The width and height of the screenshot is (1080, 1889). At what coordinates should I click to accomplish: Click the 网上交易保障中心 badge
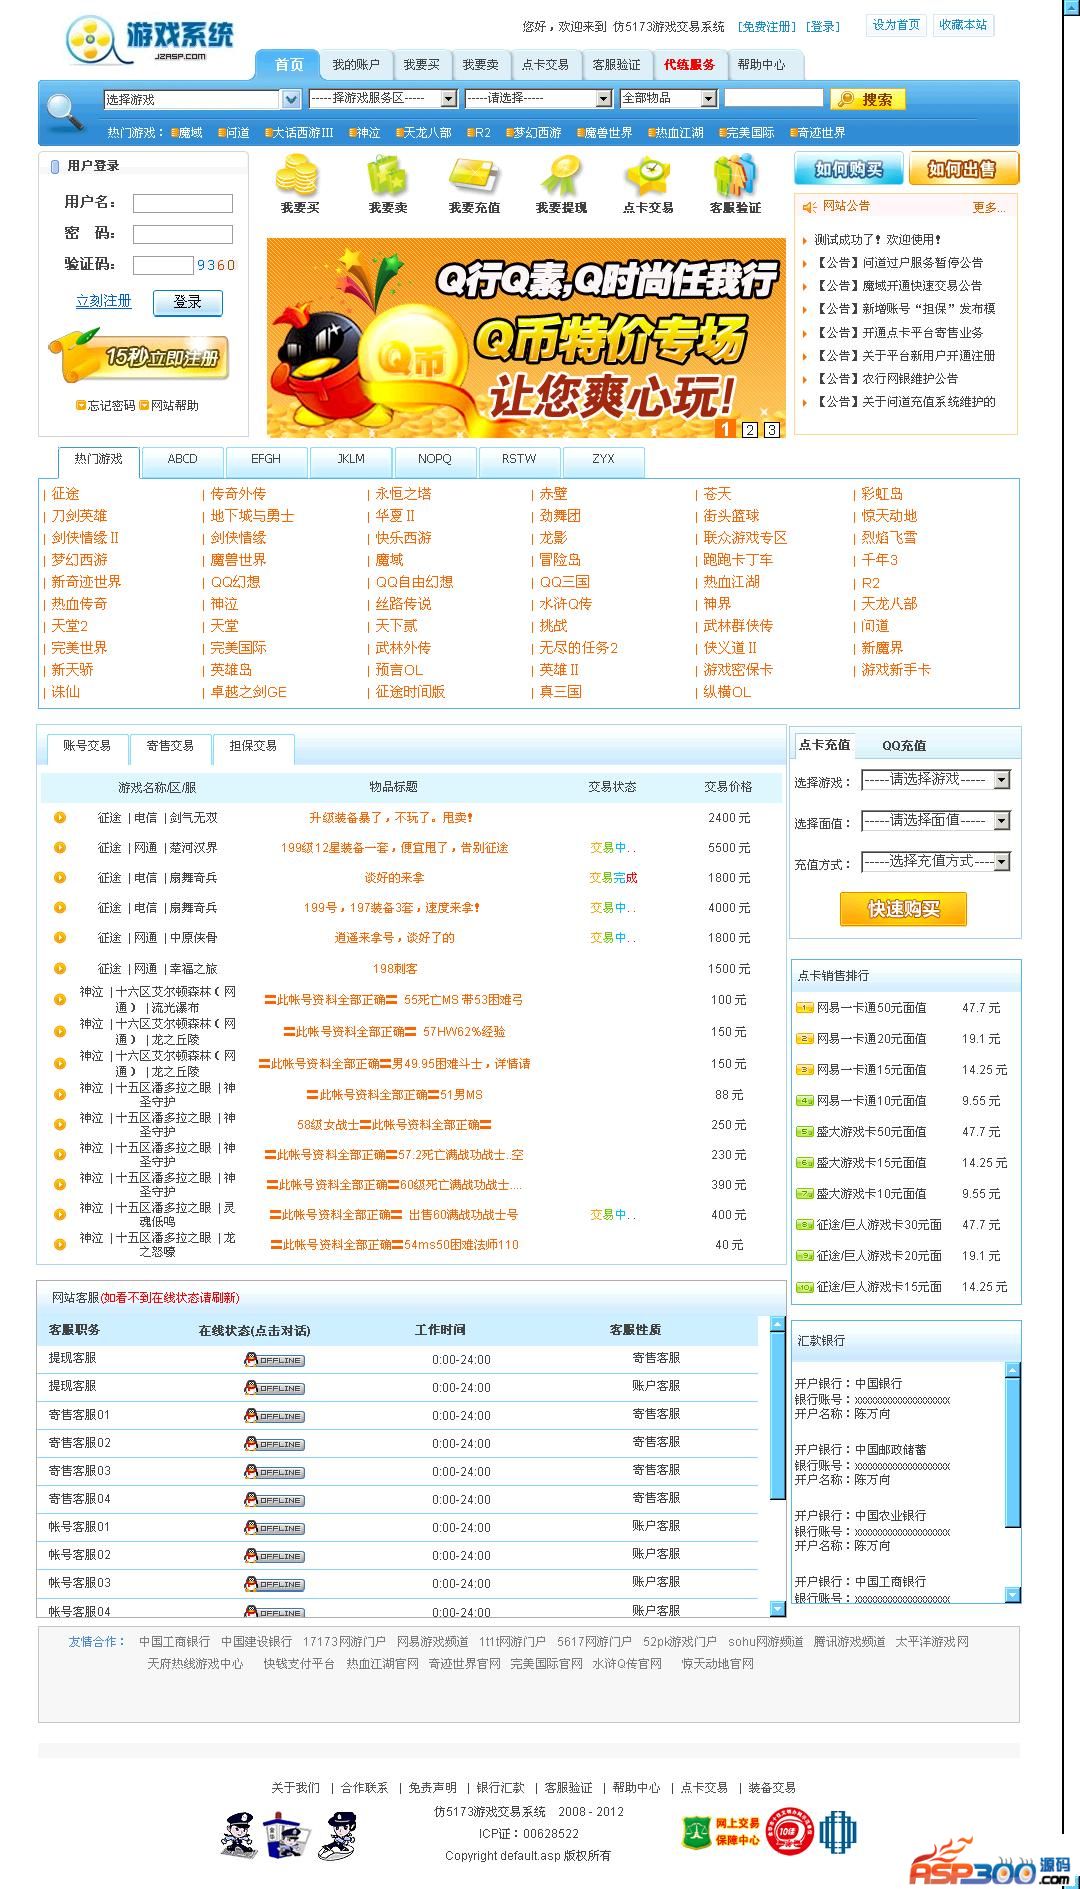click(722, 1833)
